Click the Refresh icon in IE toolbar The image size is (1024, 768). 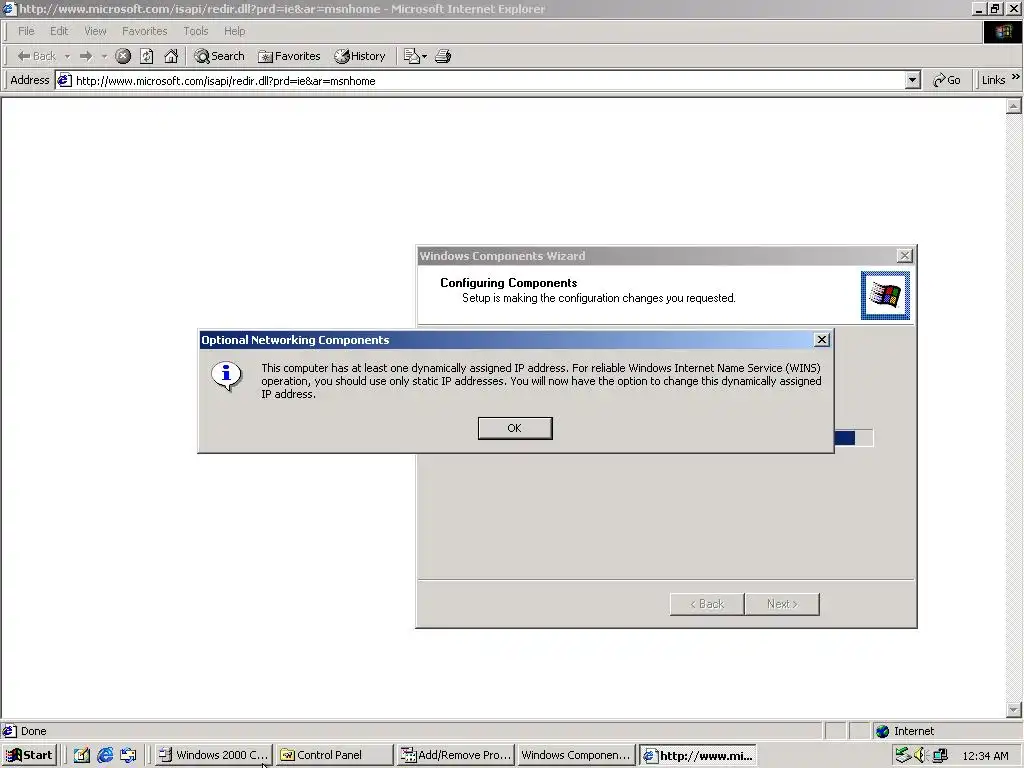click(147, 56)
